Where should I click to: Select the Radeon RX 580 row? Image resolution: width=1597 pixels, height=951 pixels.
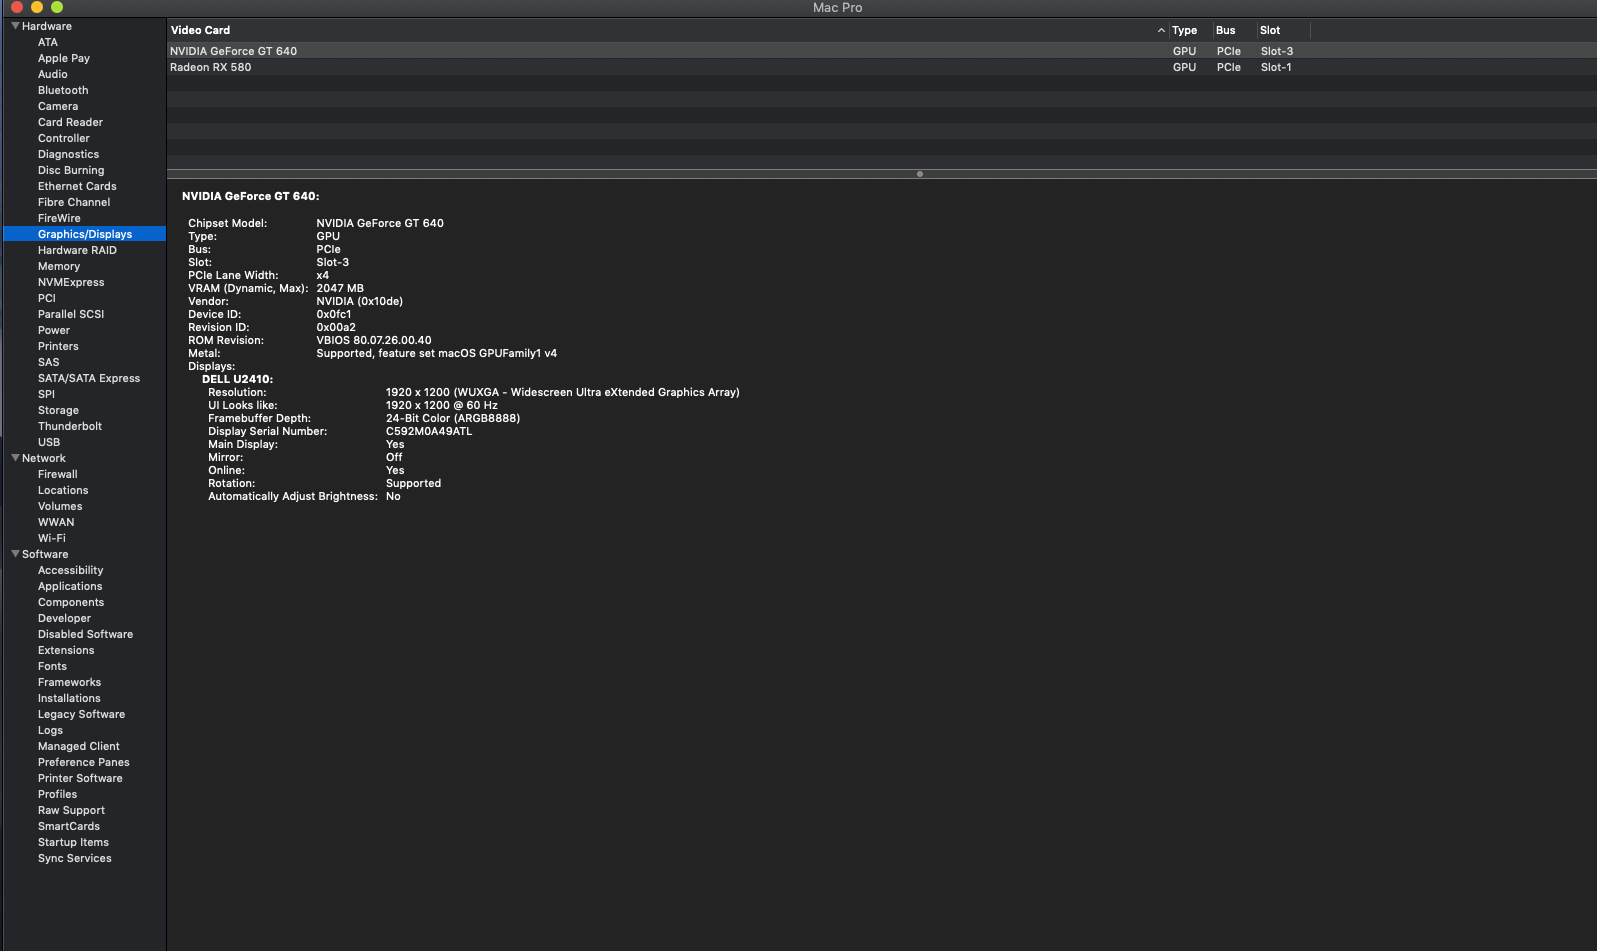882,67
